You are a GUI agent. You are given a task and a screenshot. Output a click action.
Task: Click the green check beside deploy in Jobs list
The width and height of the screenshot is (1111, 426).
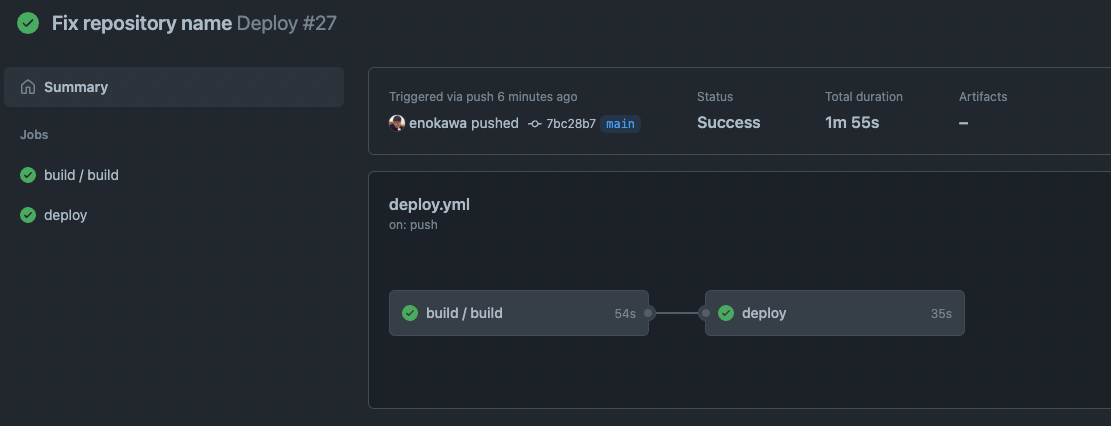pyautogui.click(x=28, y=215)
